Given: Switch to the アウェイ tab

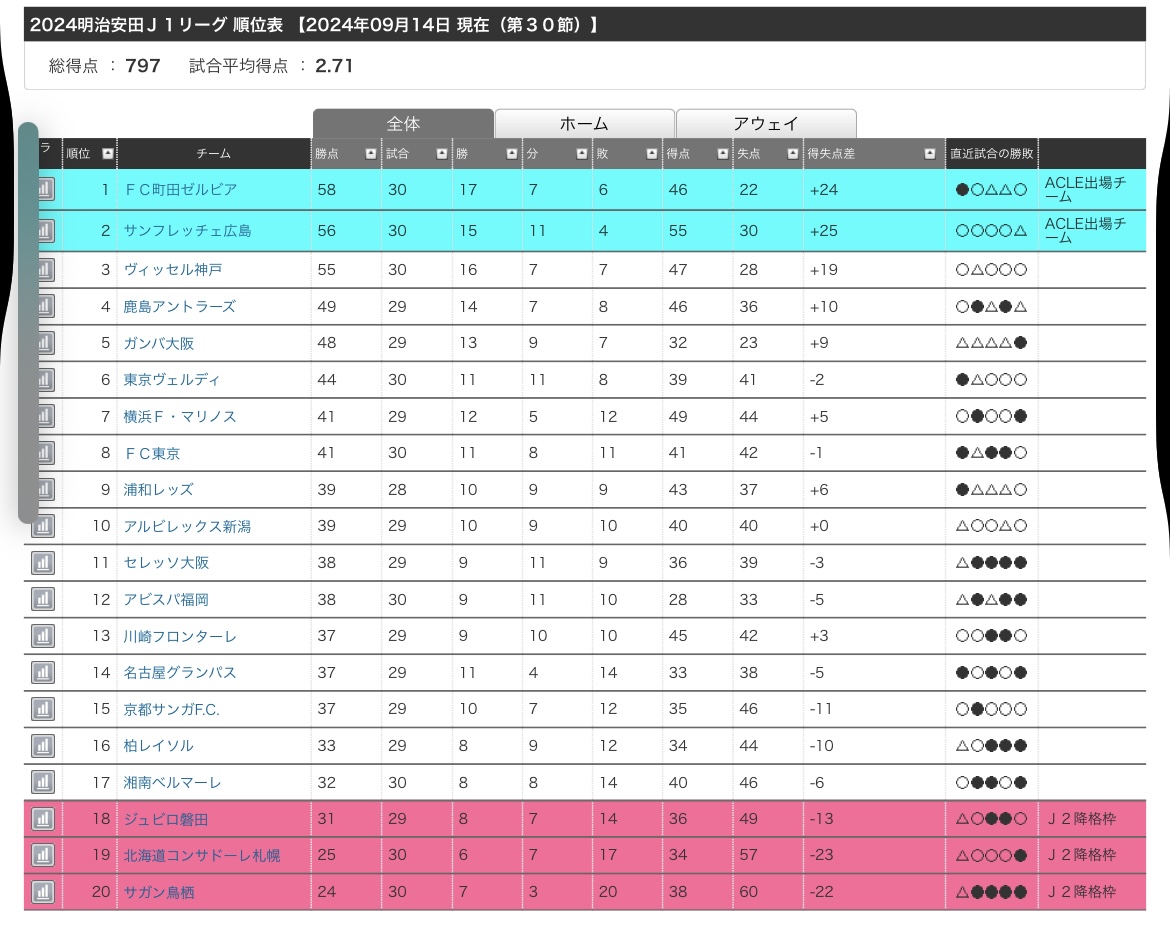Looking at the screenshot, I should [x=766, y=124].
